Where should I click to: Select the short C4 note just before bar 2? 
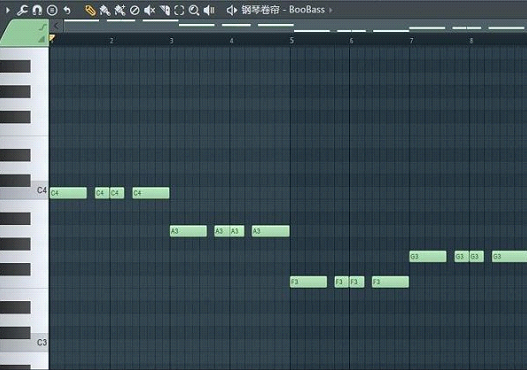click(x=102, y=193)
